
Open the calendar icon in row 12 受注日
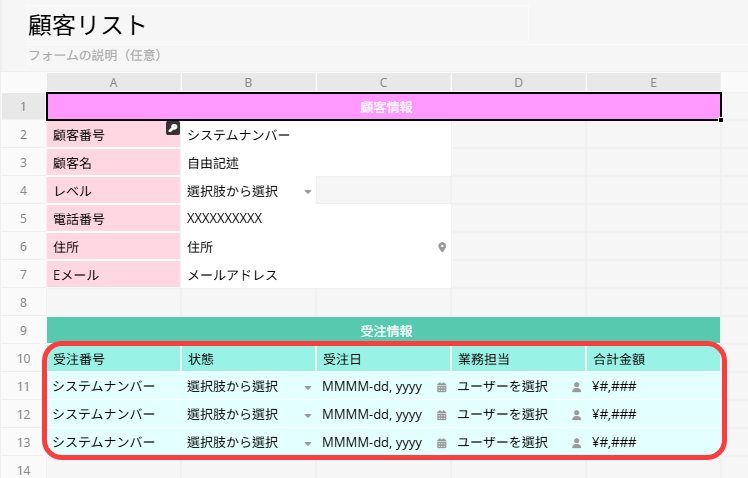pyautogui.click(x=441, y=415)
